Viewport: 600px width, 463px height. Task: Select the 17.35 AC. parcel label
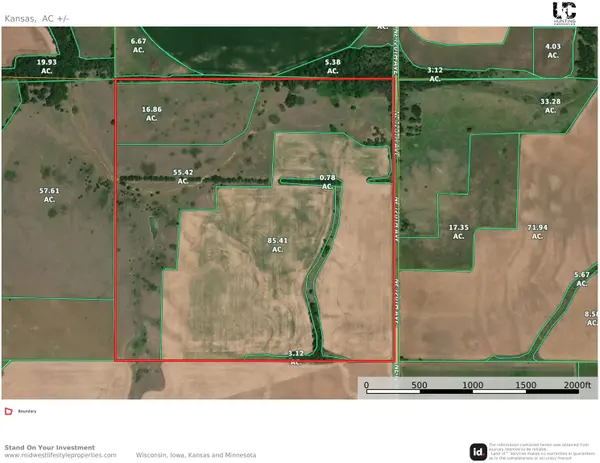coord(458,232)
